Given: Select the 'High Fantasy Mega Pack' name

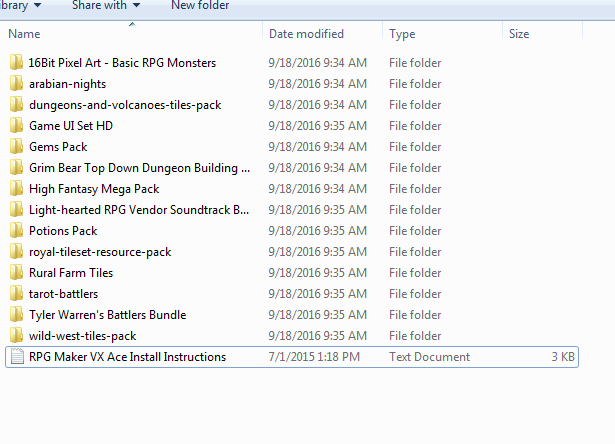Looking at the screenshot, I should 94,189.
